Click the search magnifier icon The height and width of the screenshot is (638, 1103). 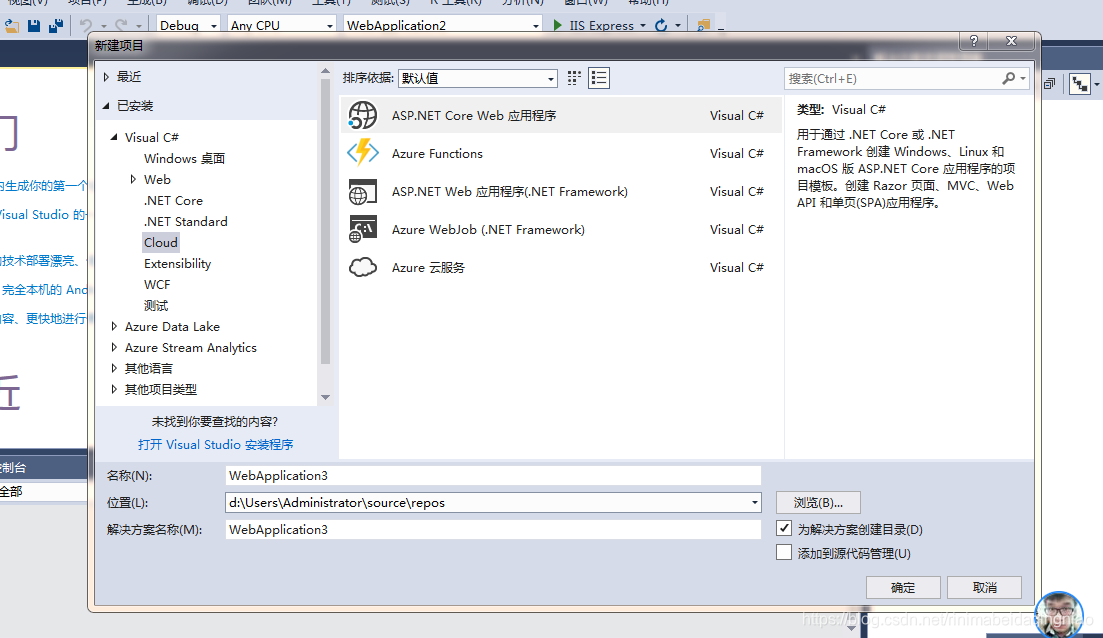click(1009, 78)
